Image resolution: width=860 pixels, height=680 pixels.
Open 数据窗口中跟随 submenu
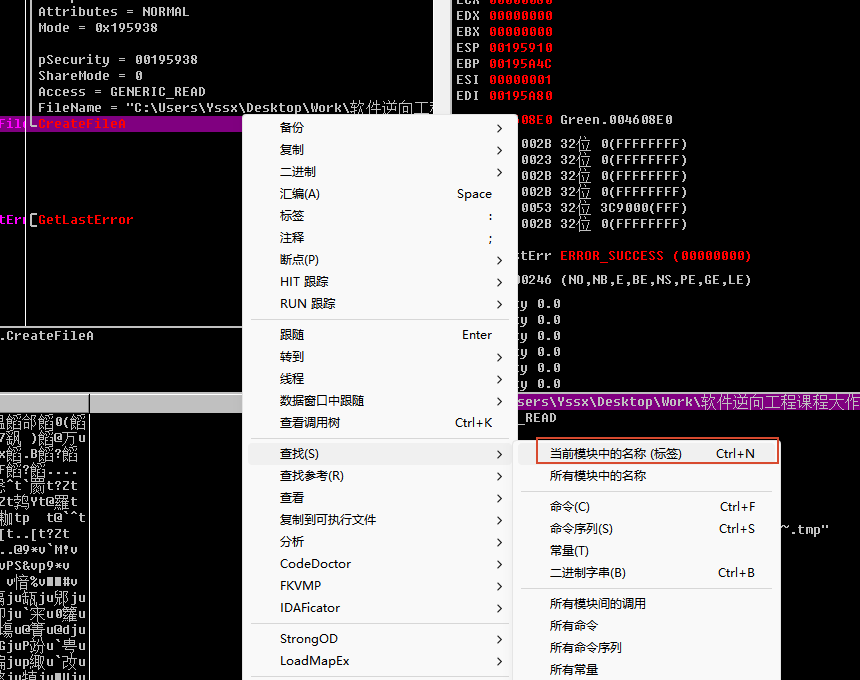(380, 400)
